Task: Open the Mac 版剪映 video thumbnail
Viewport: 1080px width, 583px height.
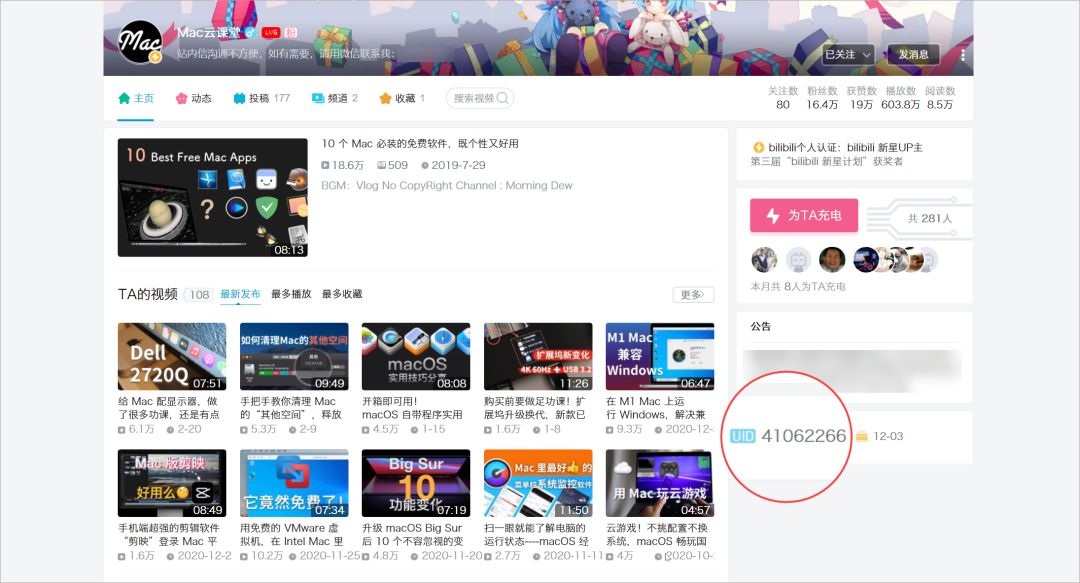Action: coord(172,483)
